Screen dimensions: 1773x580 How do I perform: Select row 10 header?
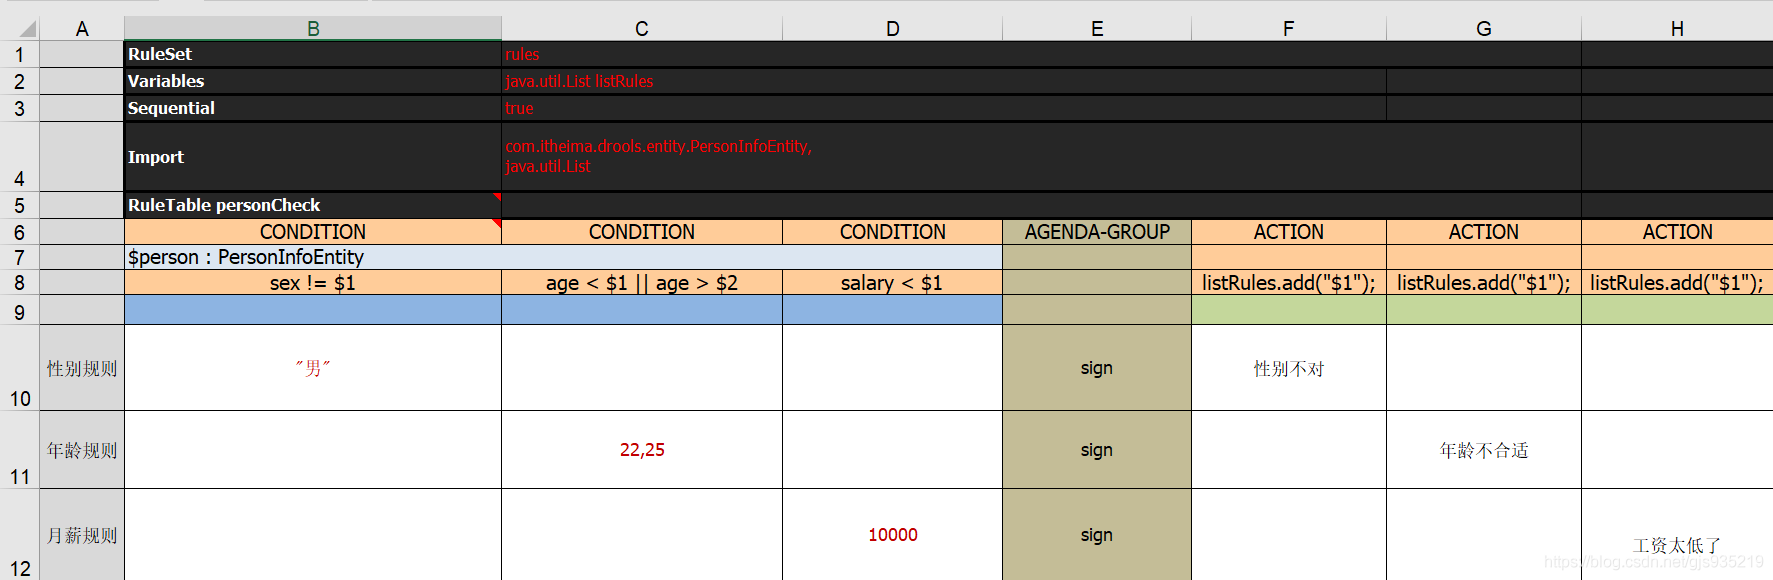click(x=20, y=368)
